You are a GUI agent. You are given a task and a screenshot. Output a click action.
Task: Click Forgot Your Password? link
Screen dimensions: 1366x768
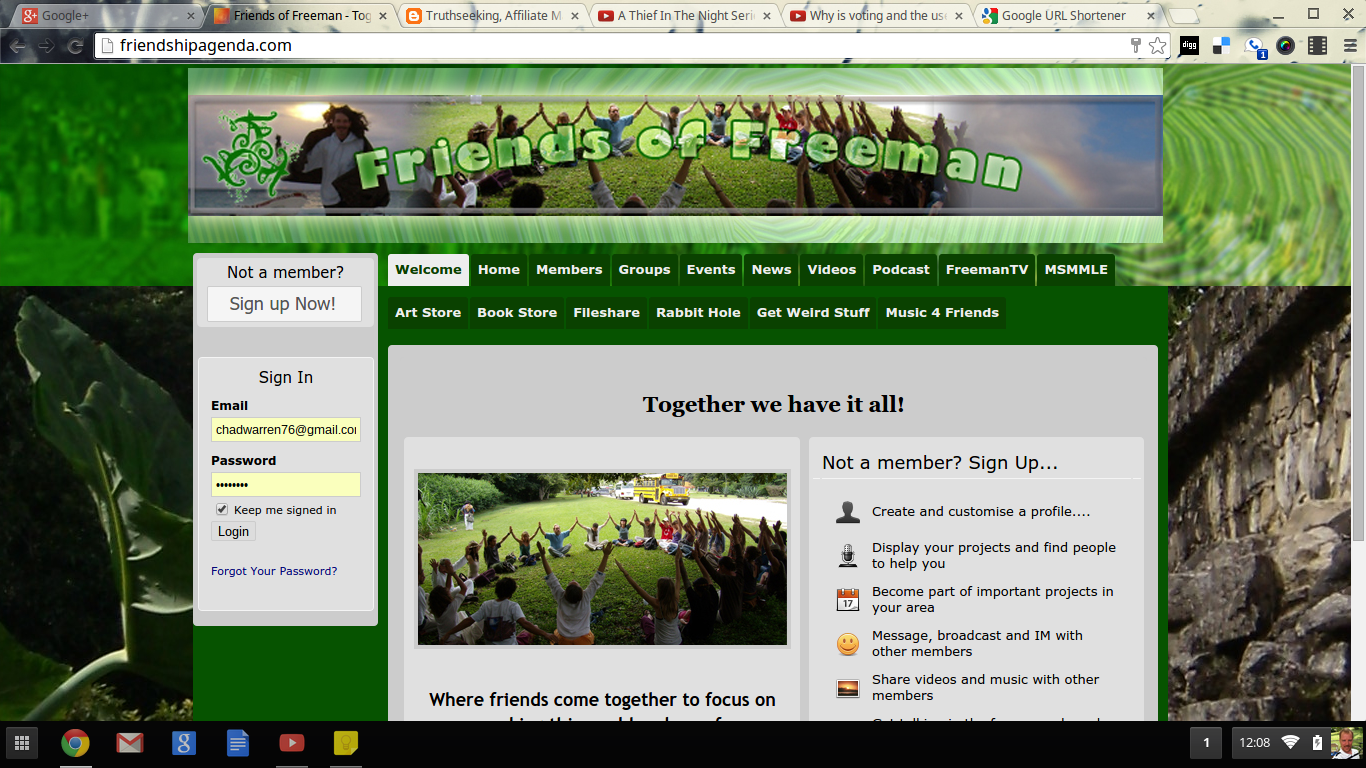tap(274, 571)
